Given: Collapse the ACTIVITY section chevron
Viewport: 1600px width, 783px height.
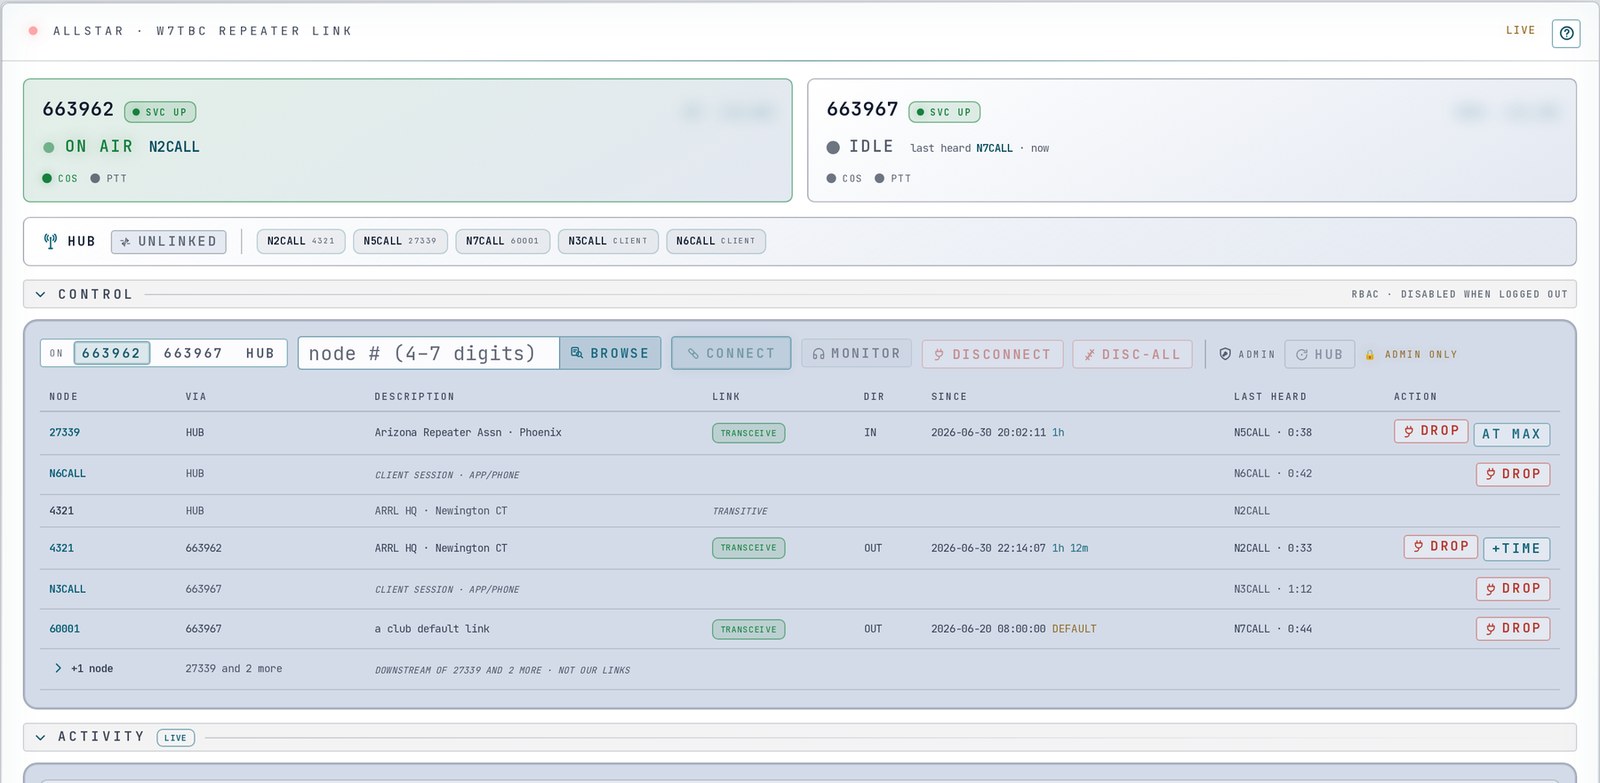Looking at the screenshot, I should (40, 737).
